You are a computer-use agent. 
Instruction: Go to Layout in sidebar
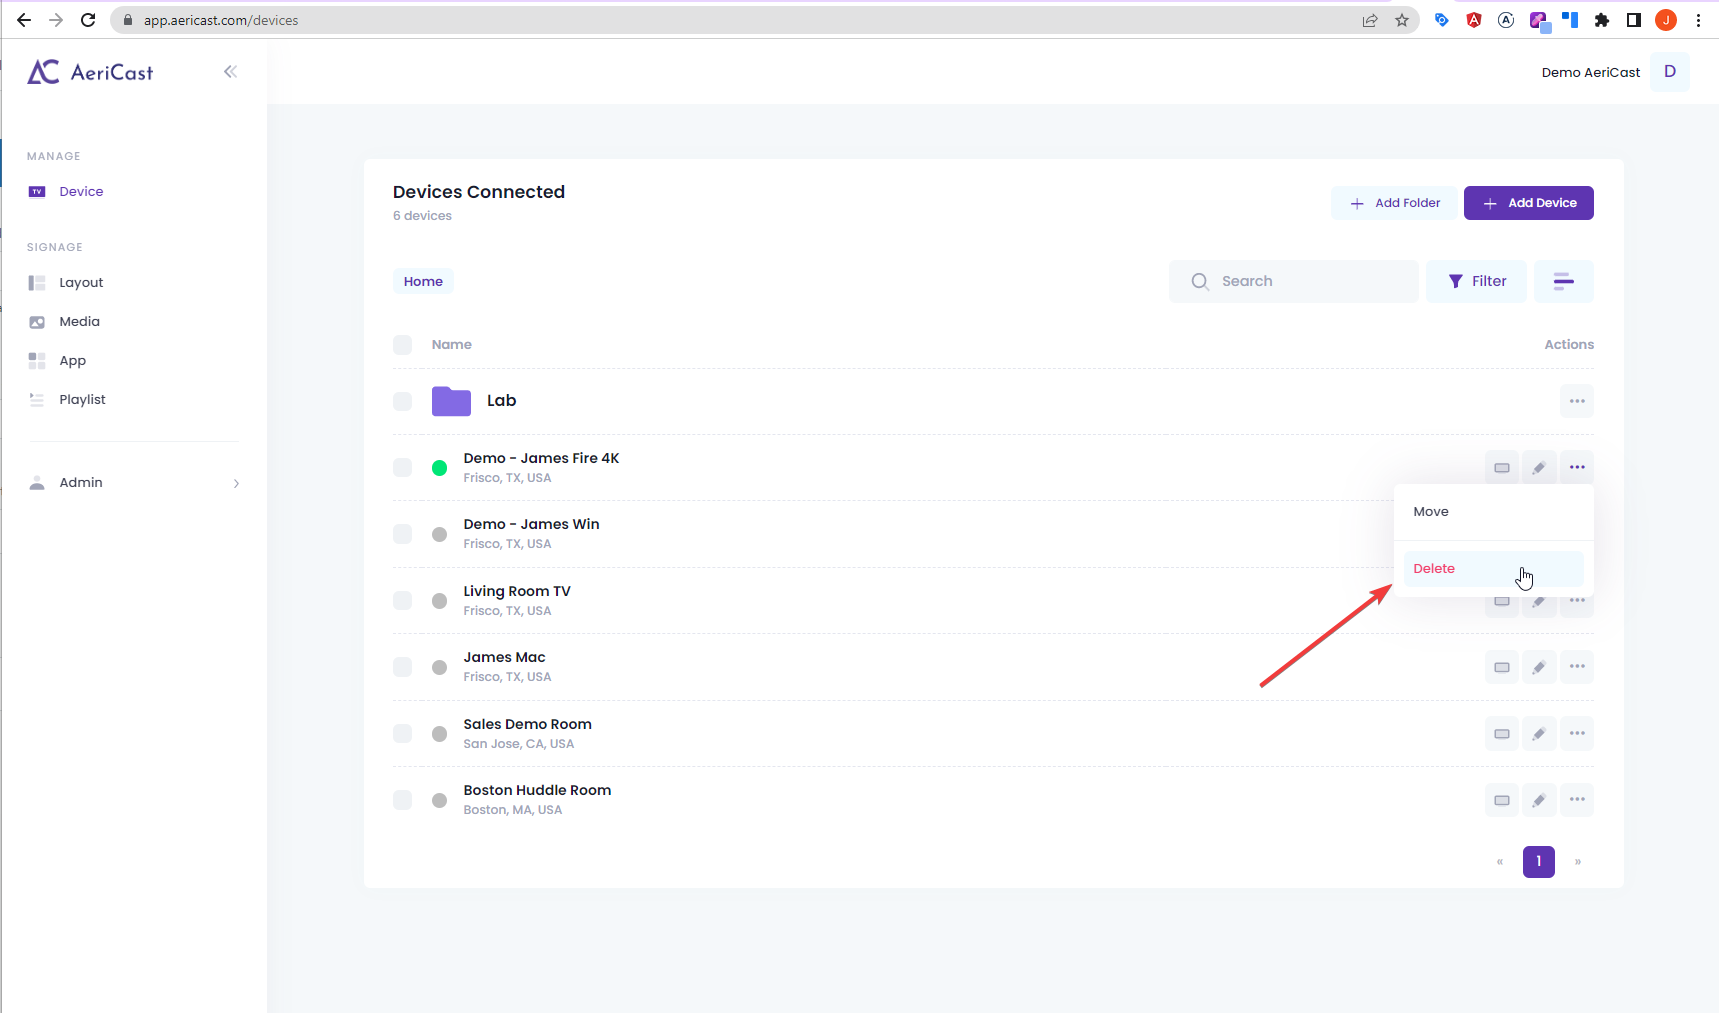[81, 282]
